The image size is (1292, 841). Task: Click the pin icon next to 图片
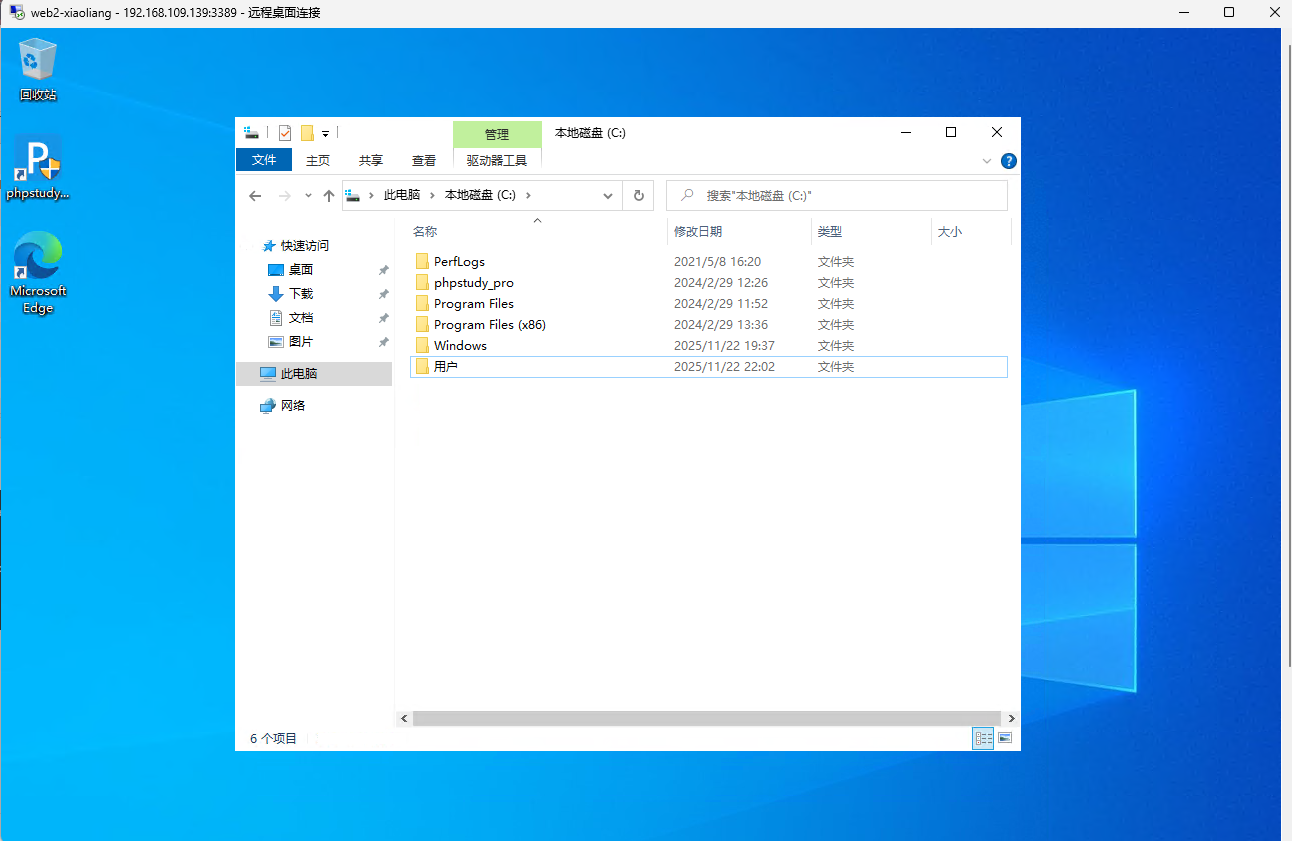(384, 342)
